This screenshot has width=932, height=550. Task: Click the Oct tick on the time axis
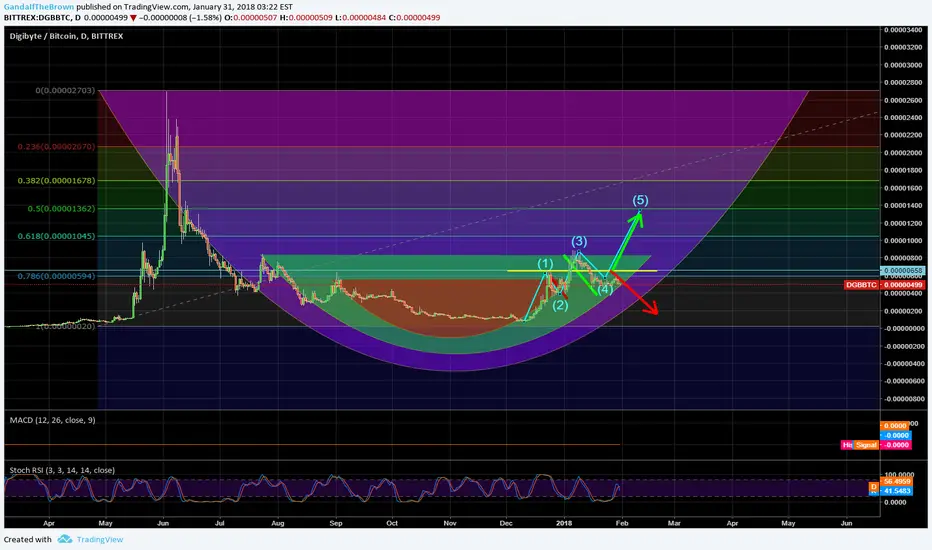click(x=392, y=523)
